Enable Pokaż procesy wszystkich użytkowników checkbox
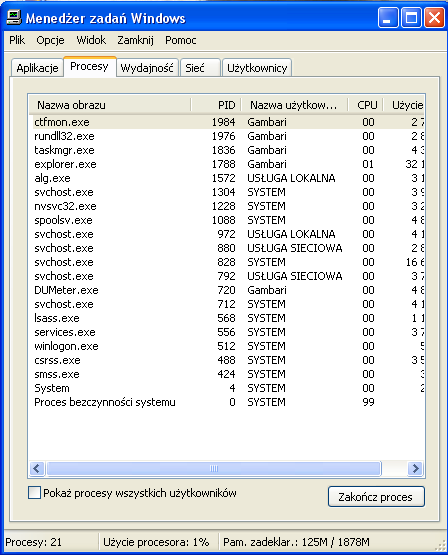 click(x=34, y=493)
